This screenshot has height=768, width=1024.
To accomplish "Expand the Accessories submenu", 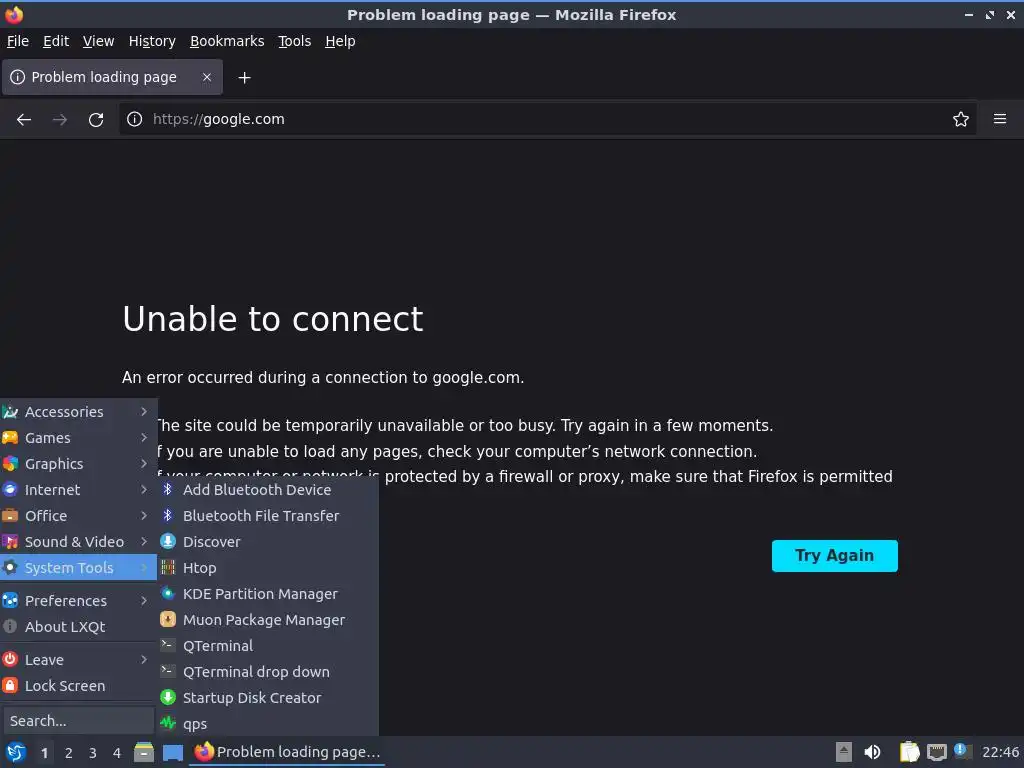I will (78, 412).
